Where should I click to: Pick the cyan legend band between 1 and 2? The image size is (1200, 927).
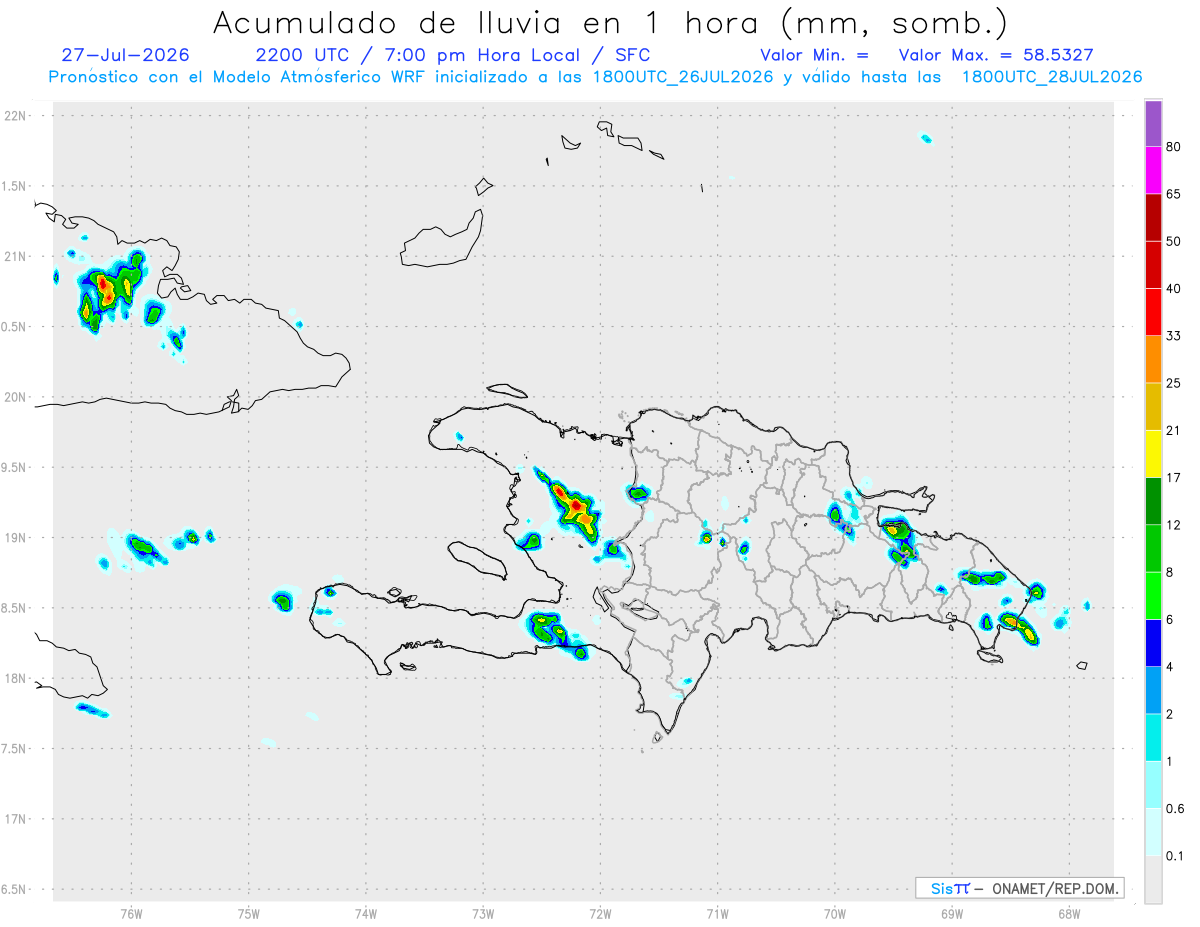click(x=1153, y=738)
